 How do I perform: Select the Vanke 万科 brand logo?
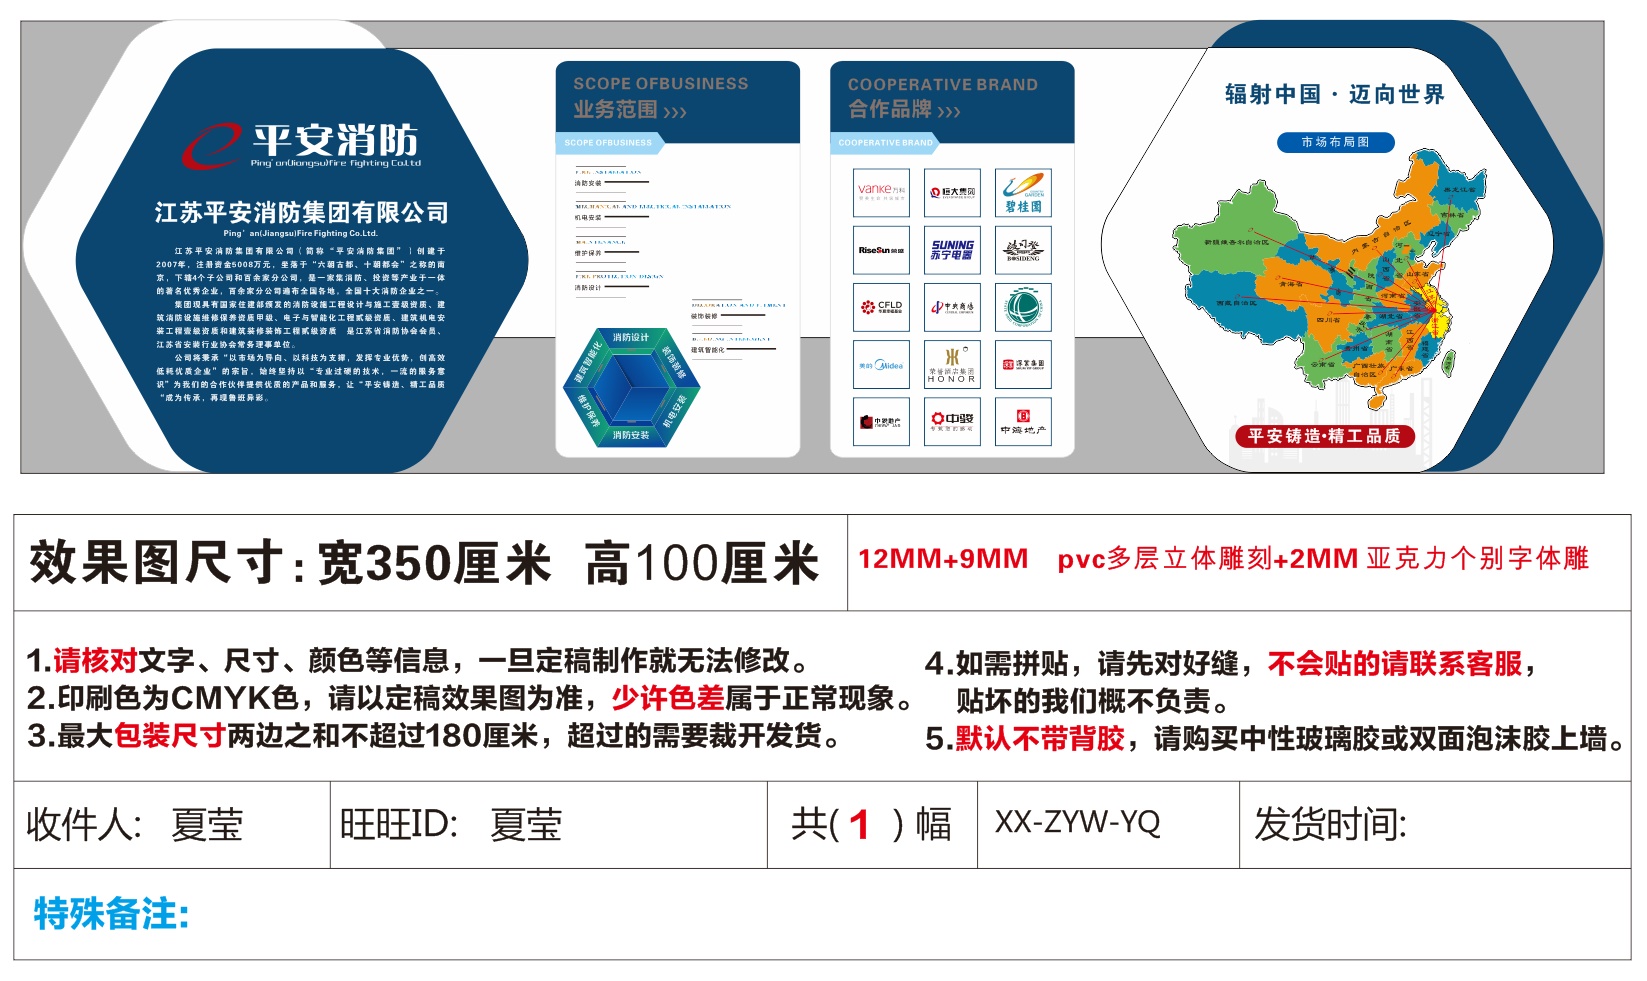pos(881,192)
